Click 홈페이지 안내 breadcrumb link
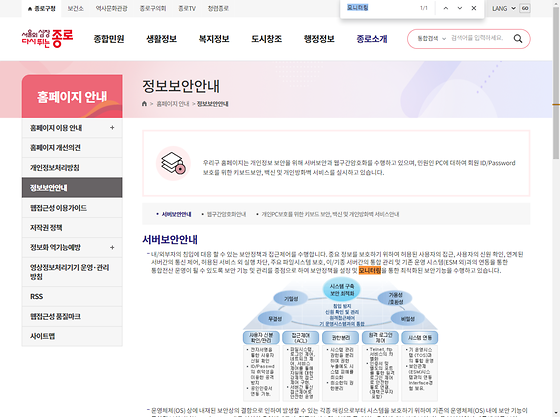The width and height of the screenshot is (560, 417). (x=173, y=104)
